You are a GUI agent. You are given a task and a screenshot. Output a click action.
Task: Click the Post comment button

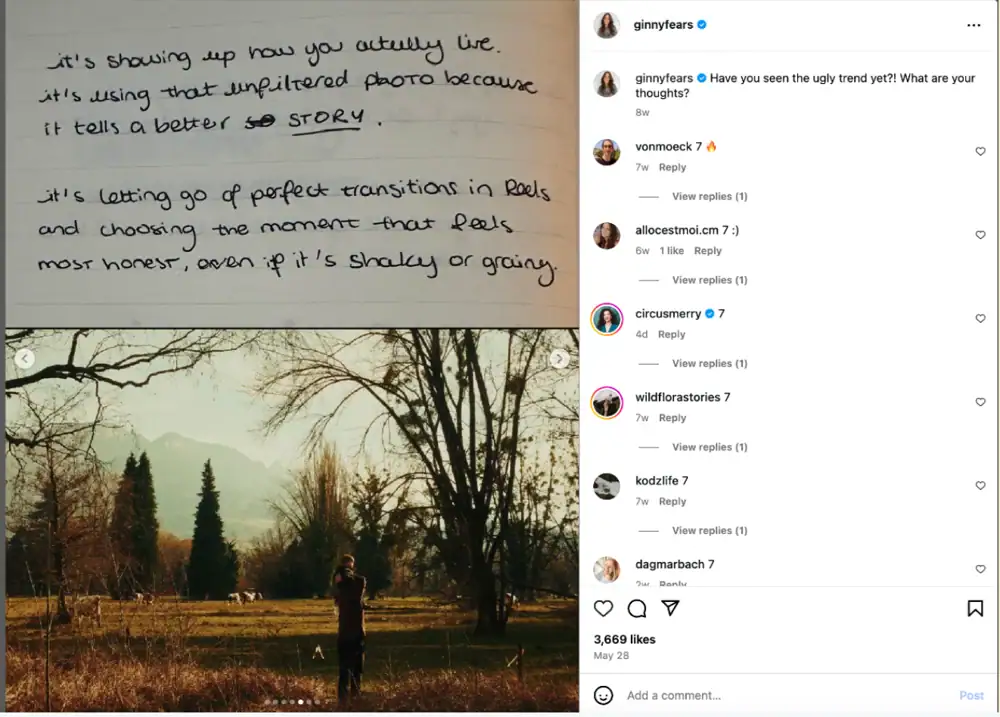tap(971, 695)
